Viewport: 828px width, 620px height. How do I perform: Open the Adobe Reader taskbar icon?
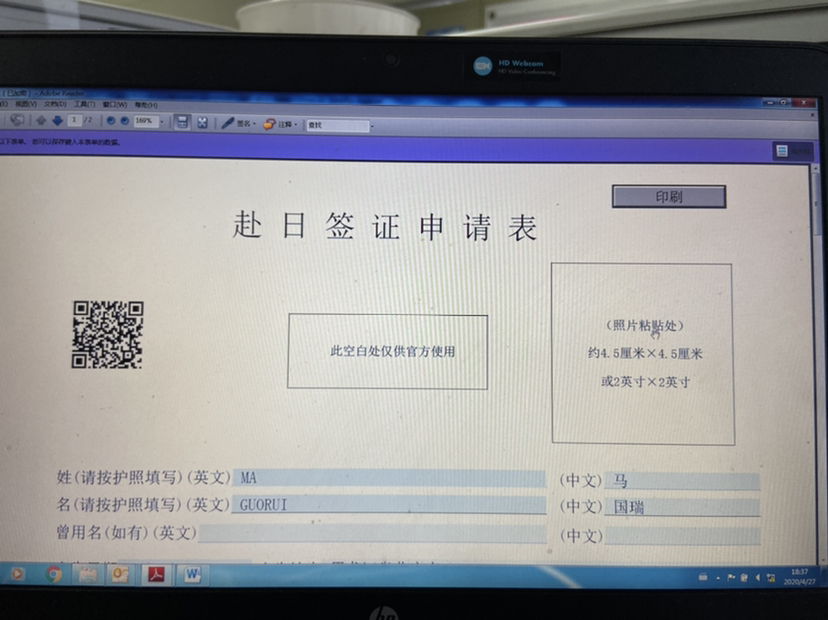[156, 574]
